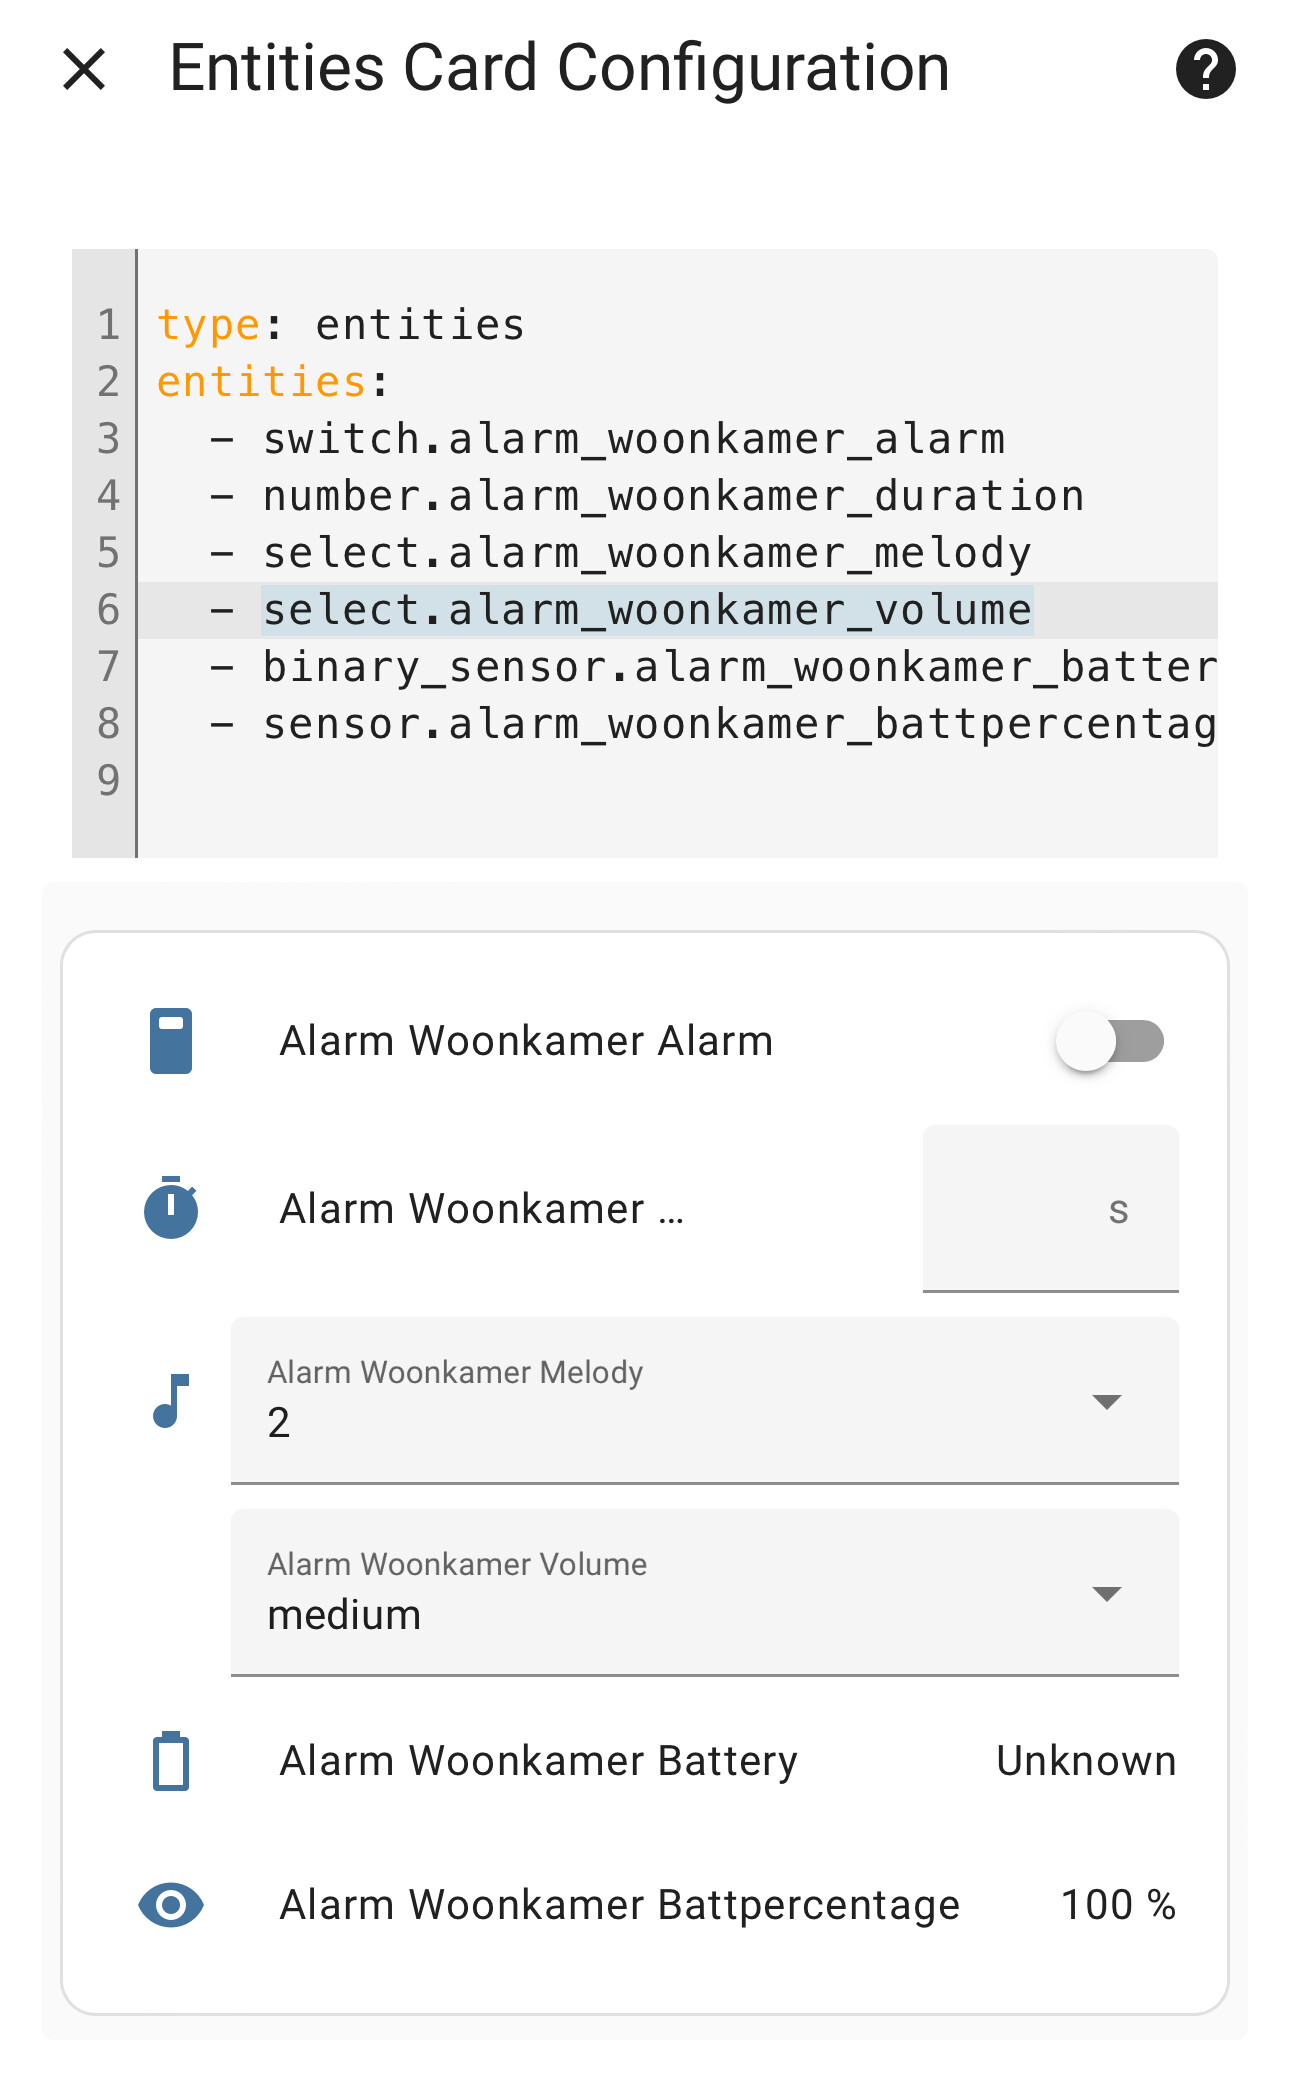Click the eye icon for Battpercentage

[171, 1905]
